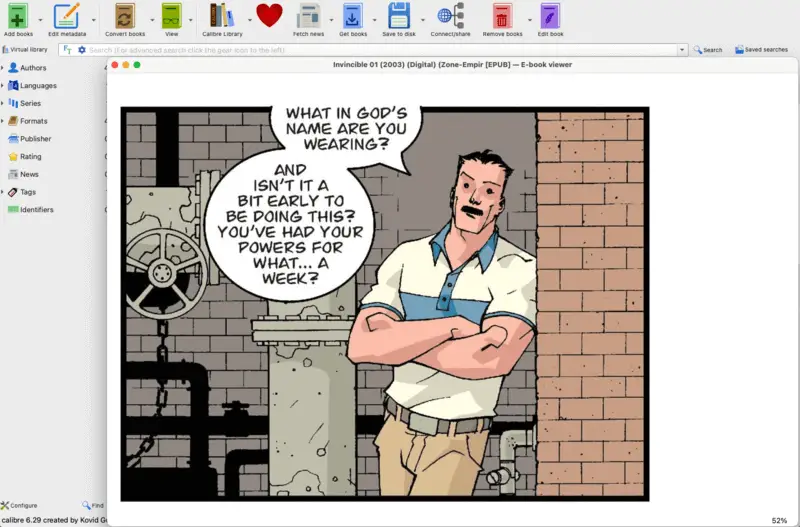This screenshot has width=800, height=527.
Task: Click the Configure button
Action: (x=19, y=505)
